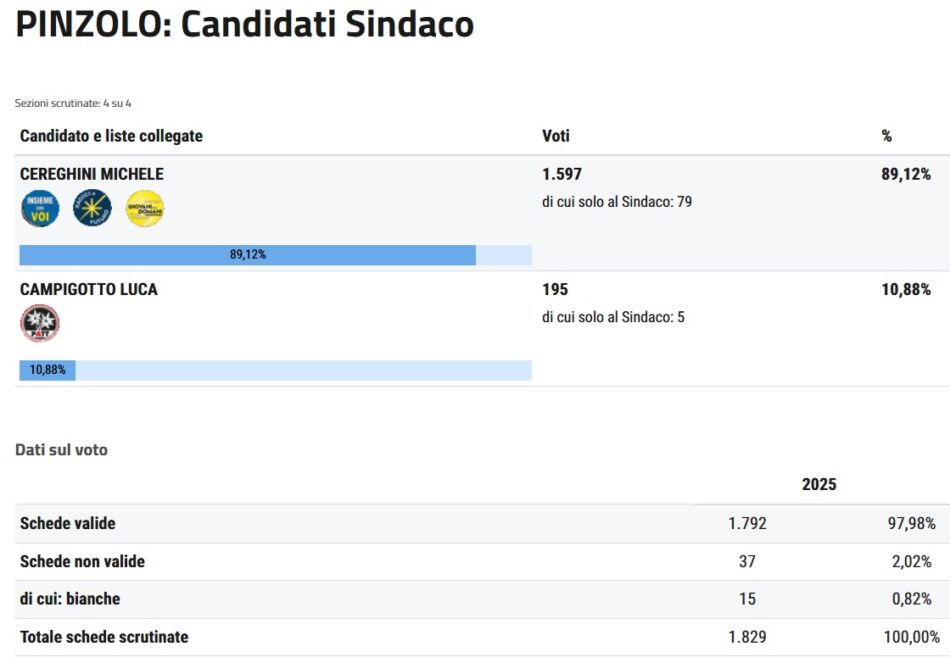Click Cereghini's 1.597 vote count
The height and width of the screenshot is (663, 950).
pos(562,174)
